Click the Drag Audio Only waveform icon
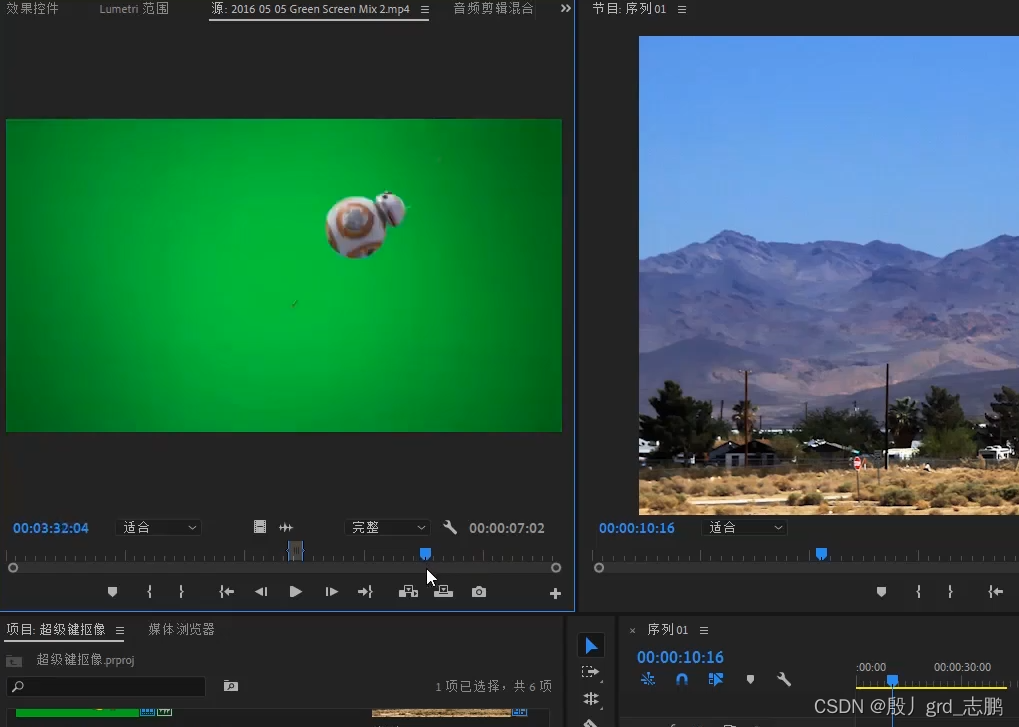The width and height of the screenshot is (1019, 727). pyautogui.click(x=286, y=528)
